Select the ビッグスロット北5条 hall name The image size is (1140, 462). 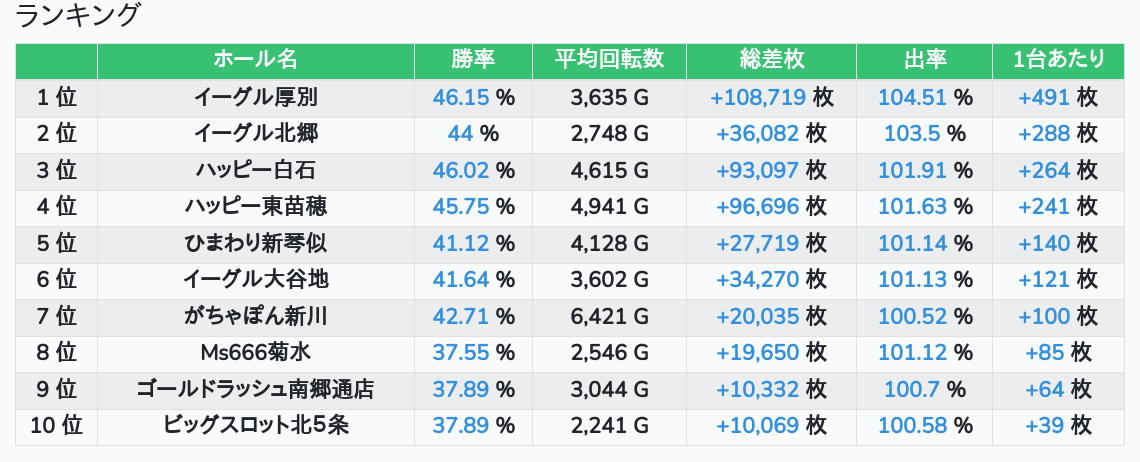[x=256, y=425]
